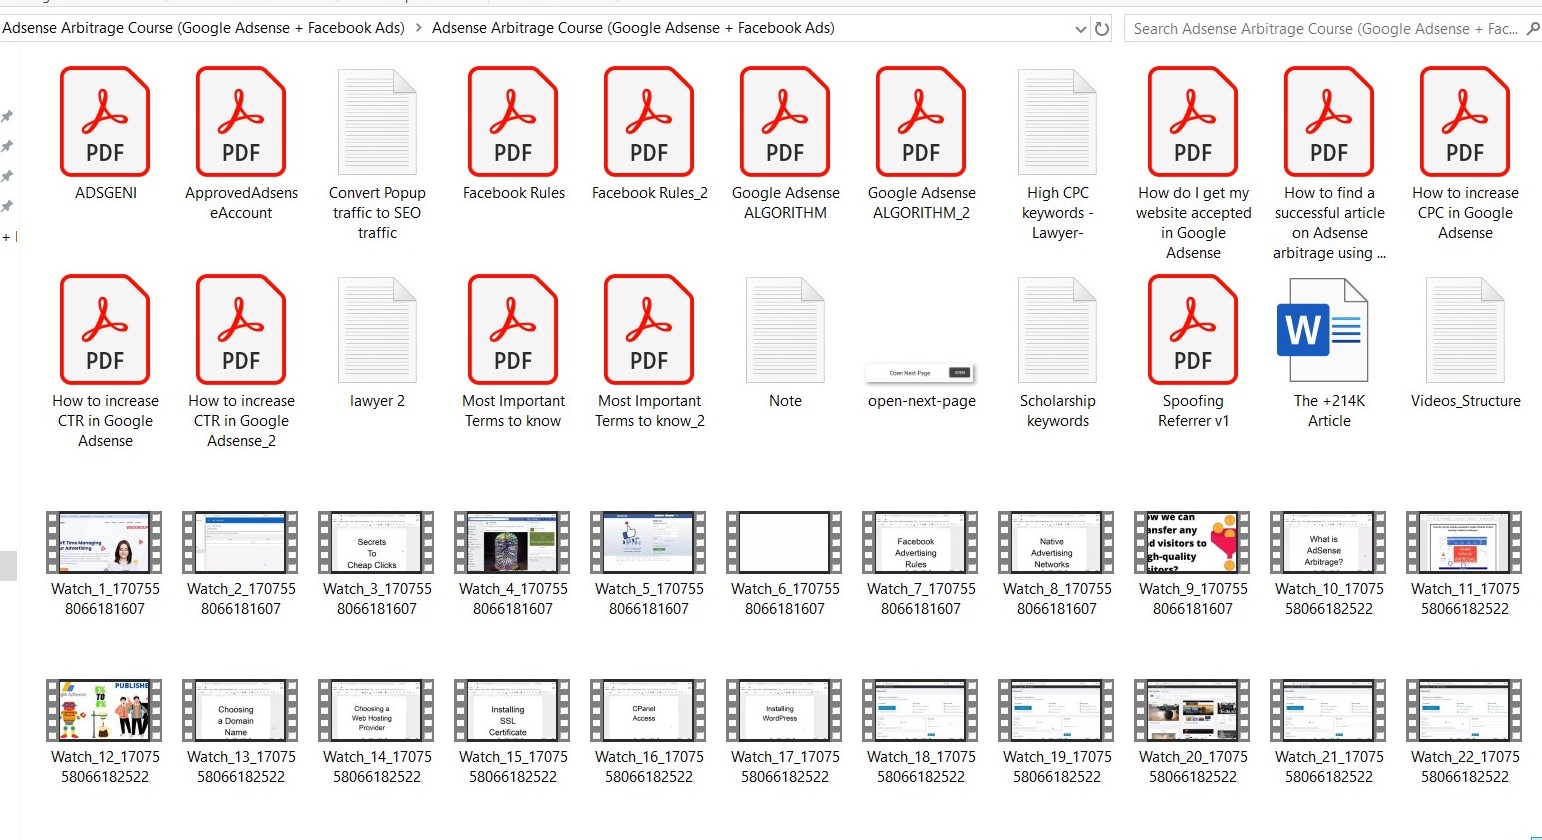Select the Watch_13 Choosing a Domain Name video
Image resolution: width=1542 pixels, height=840 pixels.
click(x=241, y=710)
